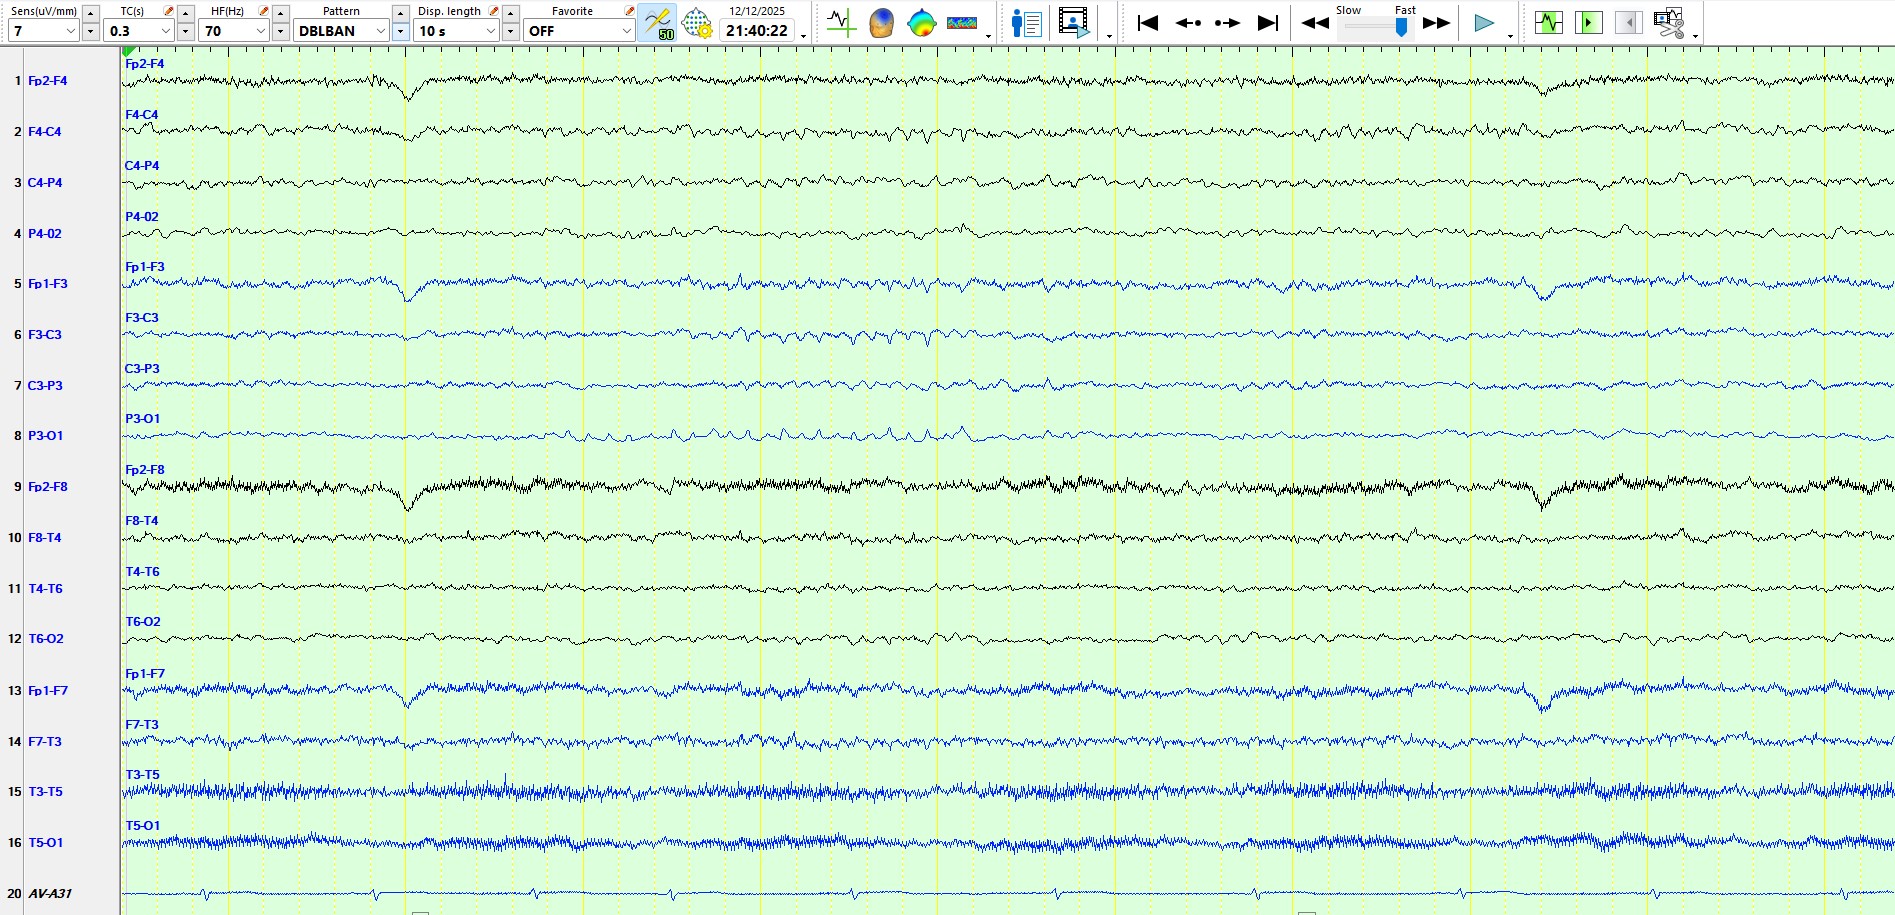Open the HF(Hz) dropdown showing 70
Screen dimensions: 1895x915
[234, 31]
